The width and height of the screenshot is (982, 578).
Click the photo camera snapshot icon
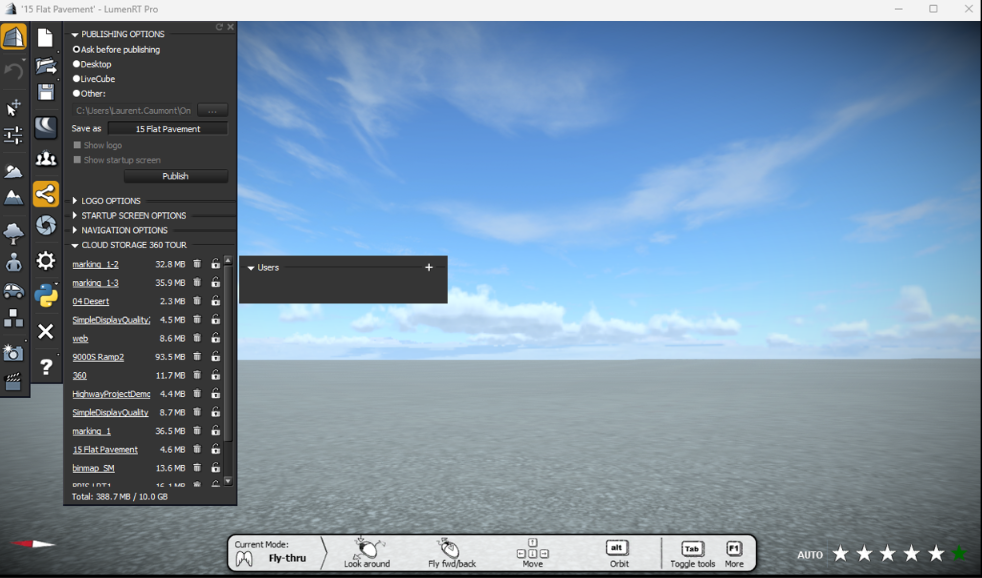13,353
